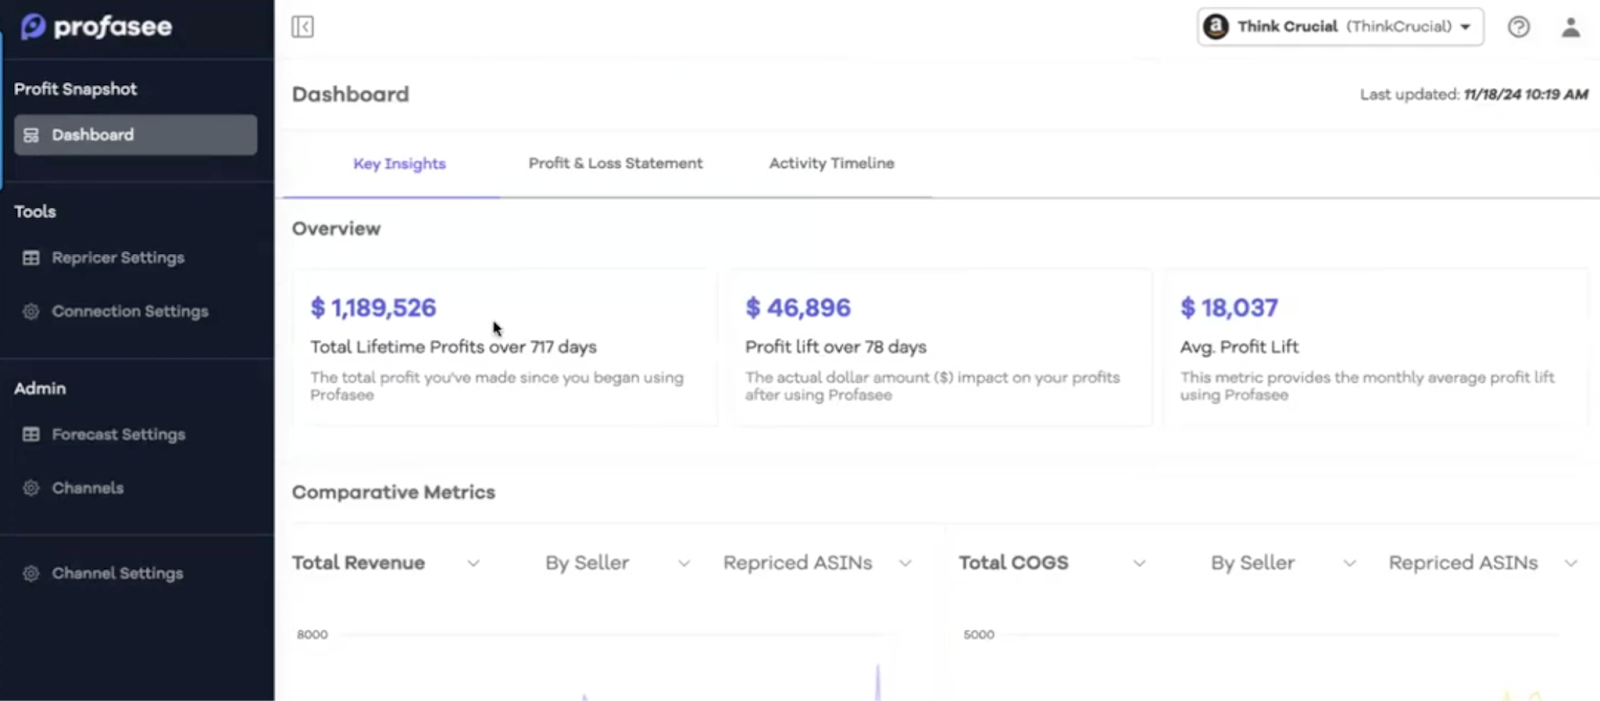This screenshot has height=701, width=1600.
Task: Open the help question mark icon
Action: [1518, 27]
